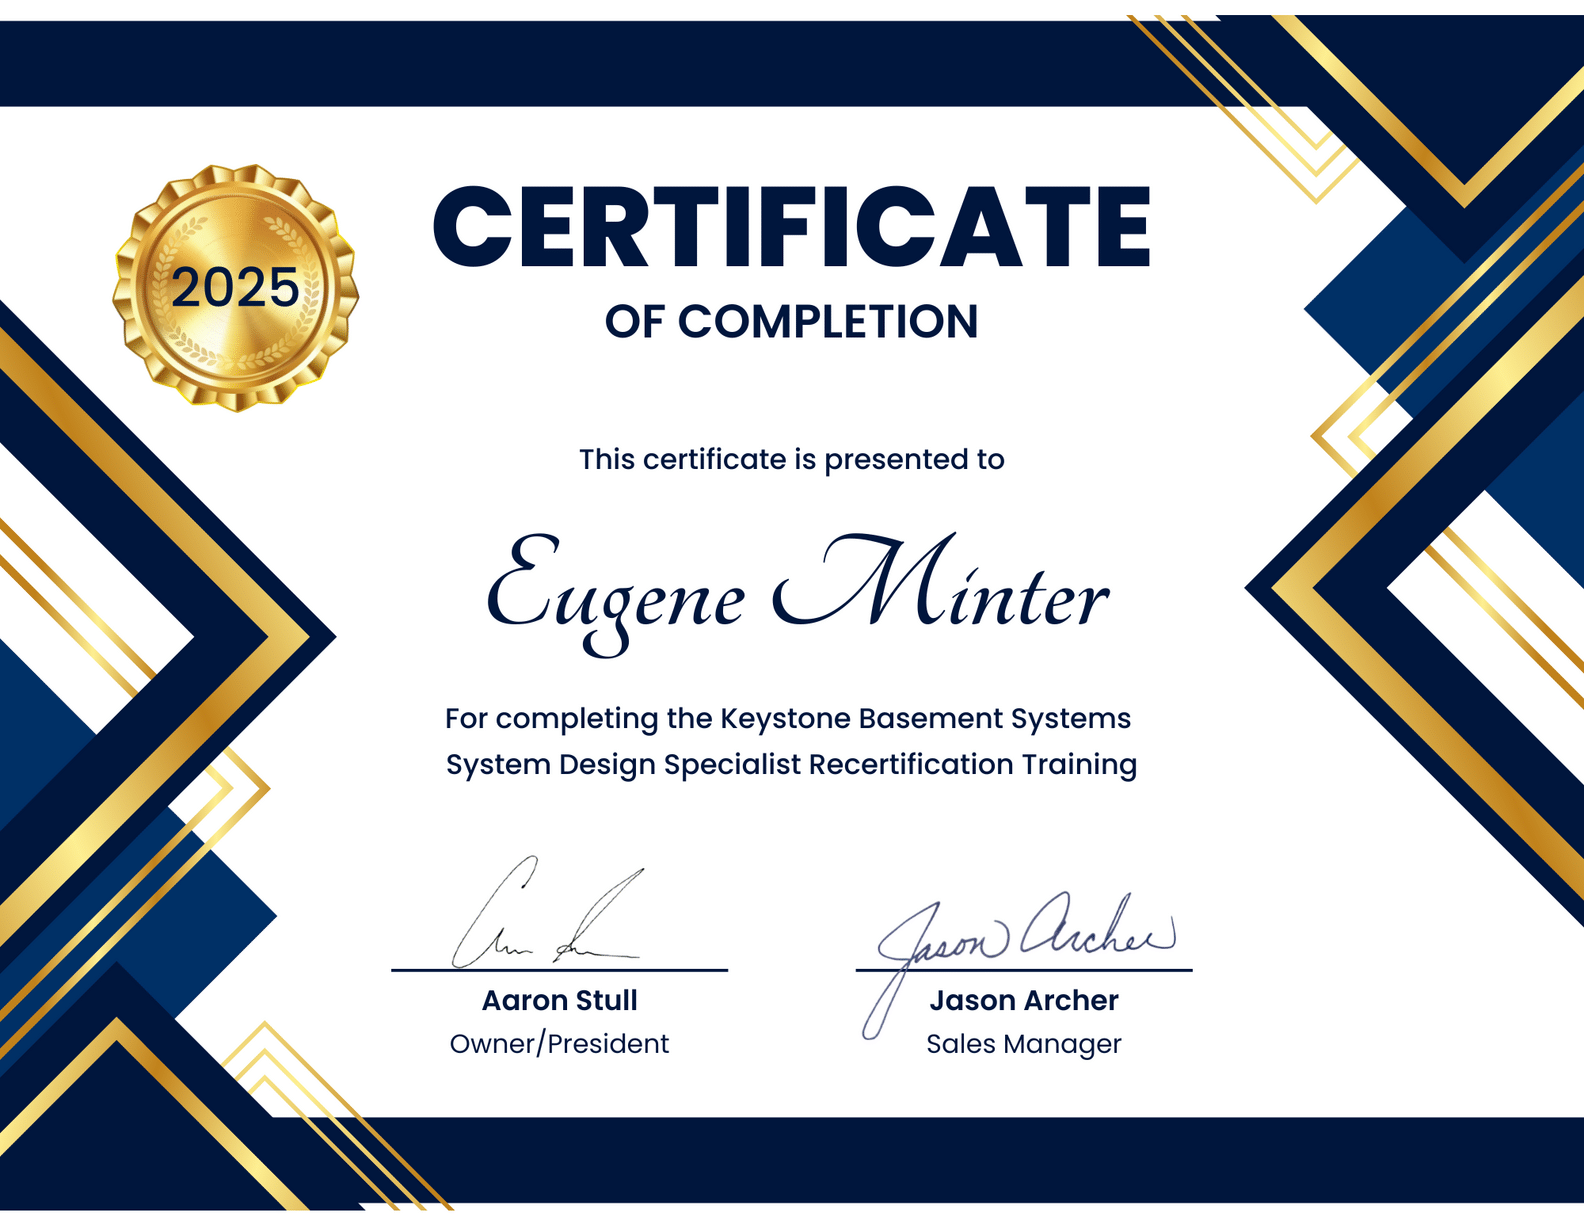Screen dimensions: 1584x1224
Task: Click the Owner/President title text
Action: point(559,1044)
